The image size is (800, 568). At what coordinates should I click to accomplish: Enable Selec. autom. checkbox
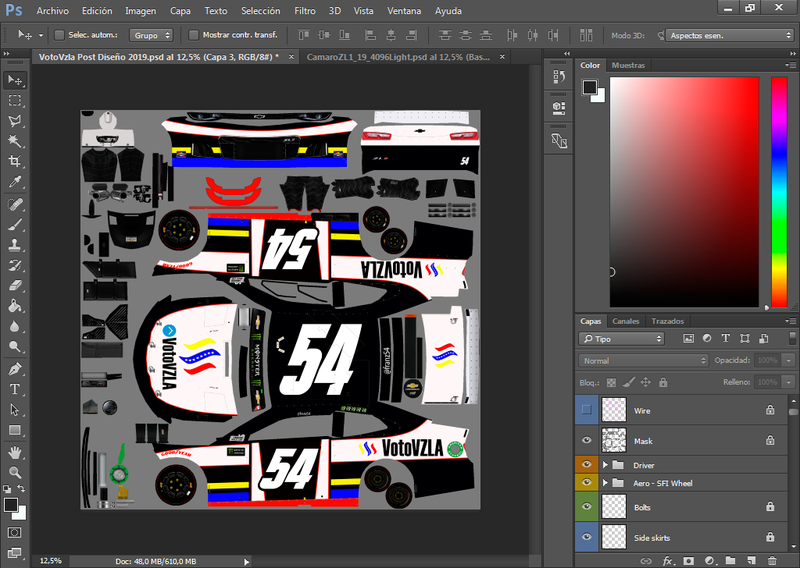(x=59, y=35)
